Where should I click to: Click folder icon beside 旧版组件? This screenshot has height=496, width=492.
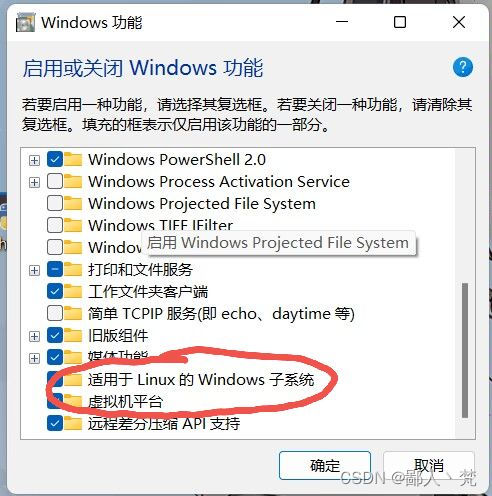point(73,335)
